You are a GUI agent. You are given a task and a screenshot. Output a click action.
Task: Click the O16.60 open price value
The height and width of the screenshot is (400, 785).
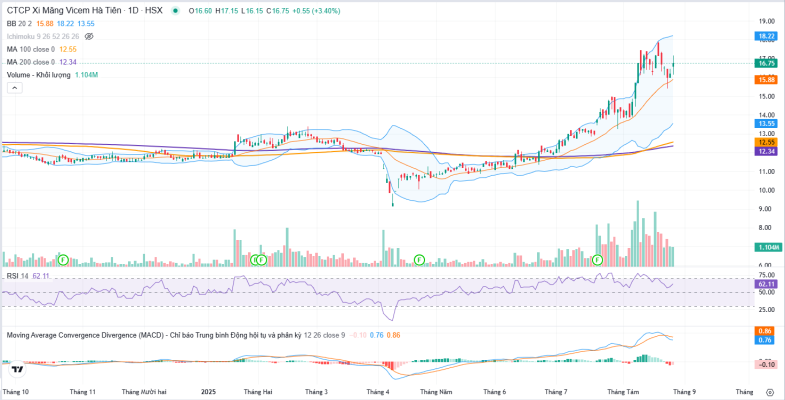(202, 11)
